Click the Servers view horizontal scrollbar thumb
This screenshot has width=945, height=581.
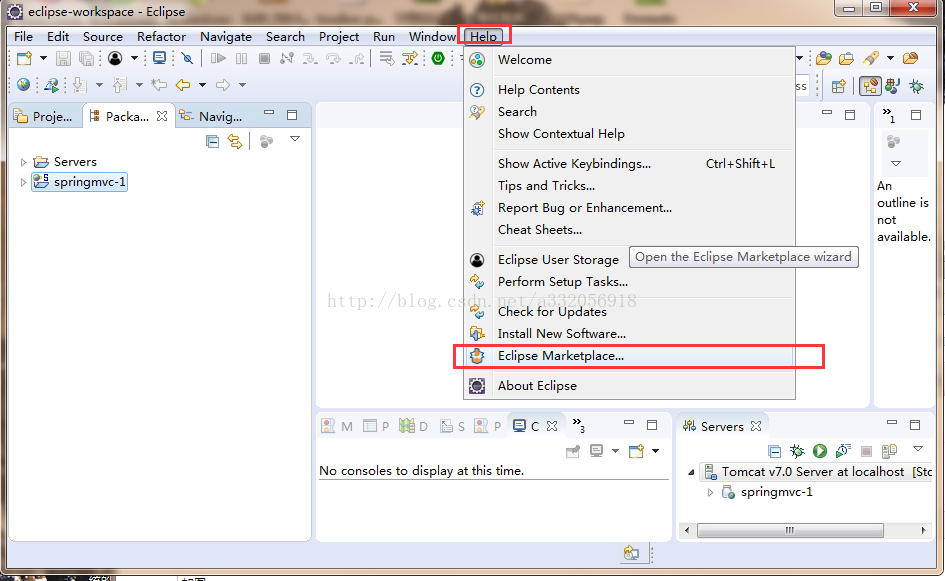[x=790, y=530]
